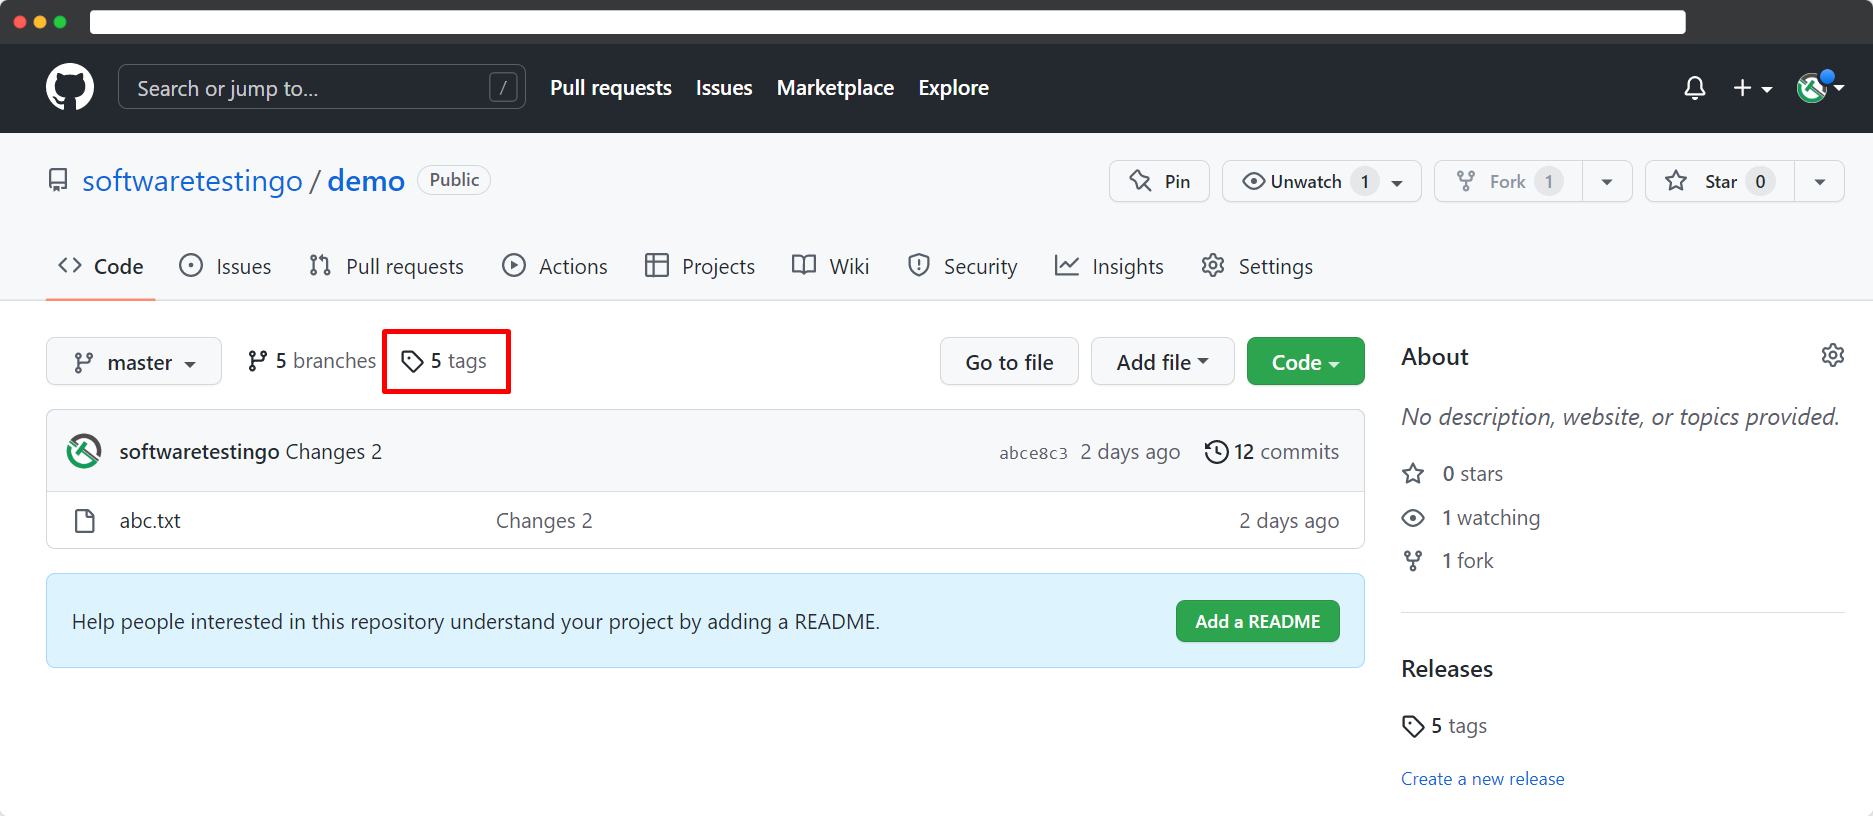The width and height of the screenshot is (1873, 816).
Task: Toggle the Star button for the repository
Action: tap(1720, 182)
